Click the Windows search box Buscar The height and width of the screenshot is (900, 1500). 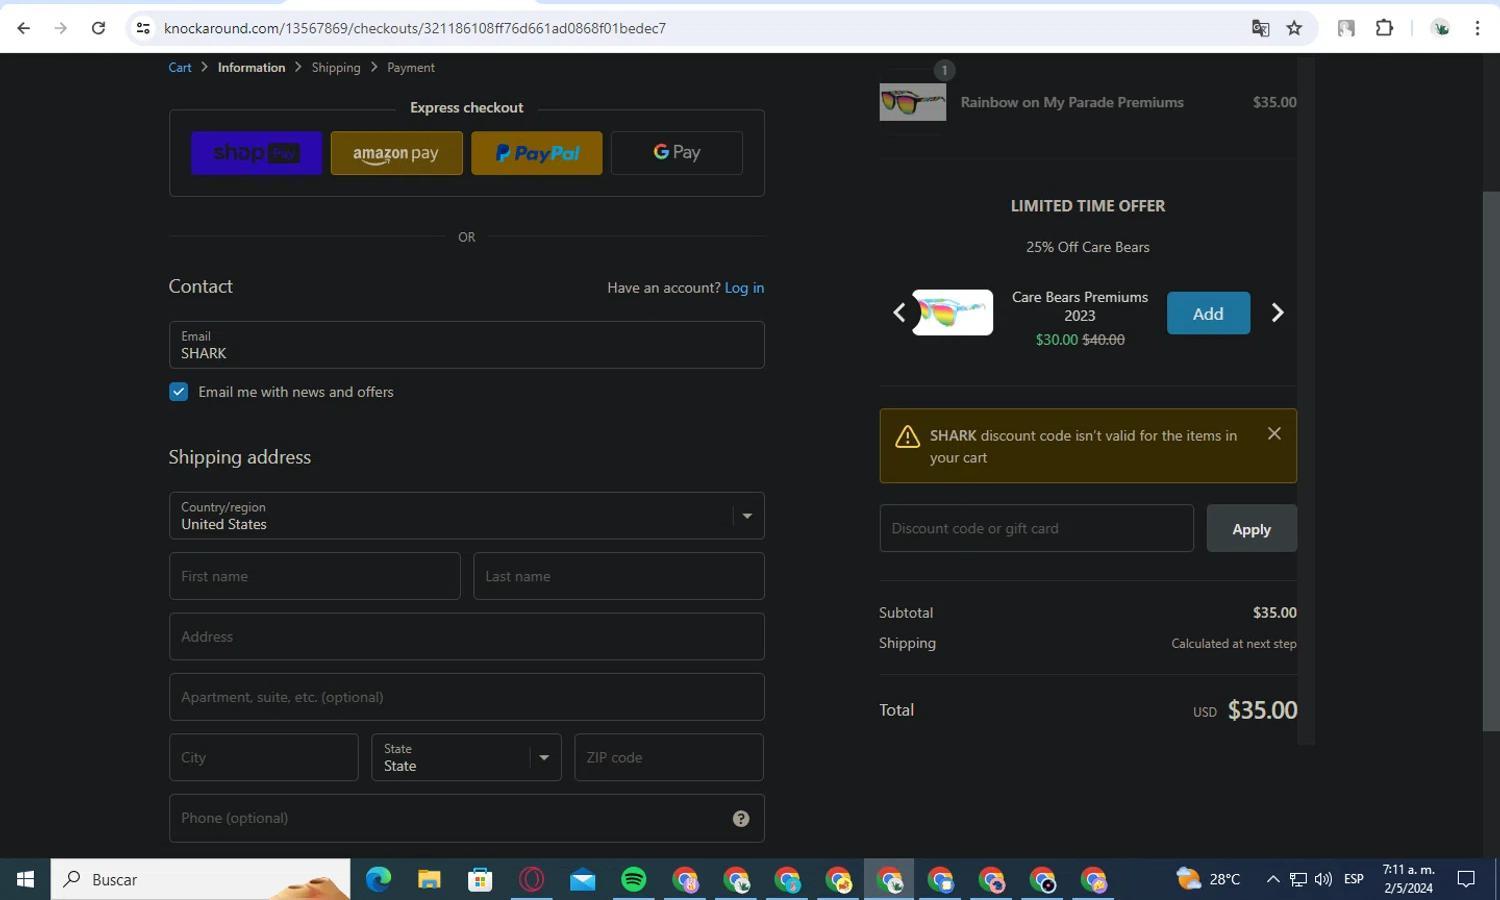click(200, 879)
